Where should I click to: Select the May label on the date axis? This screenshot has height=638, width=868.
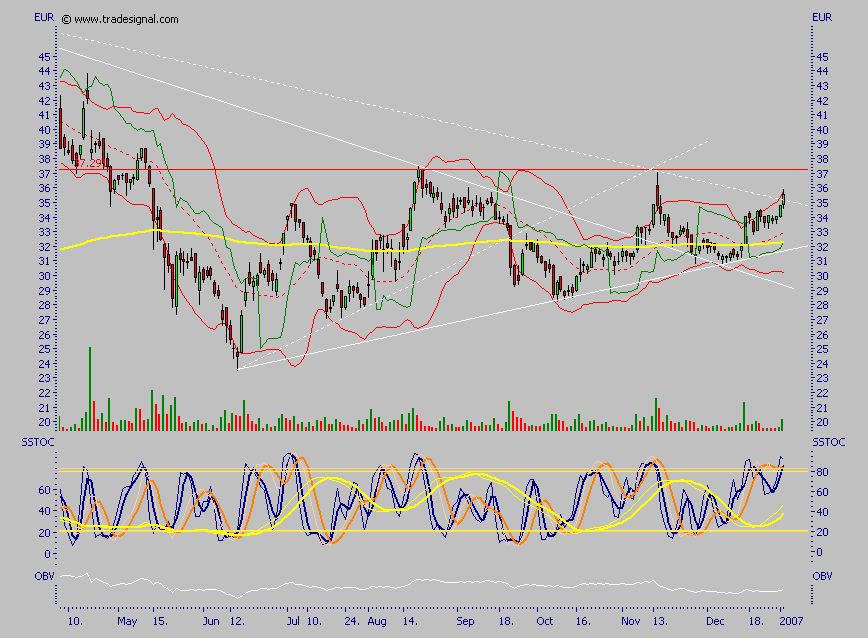[127, 621]
